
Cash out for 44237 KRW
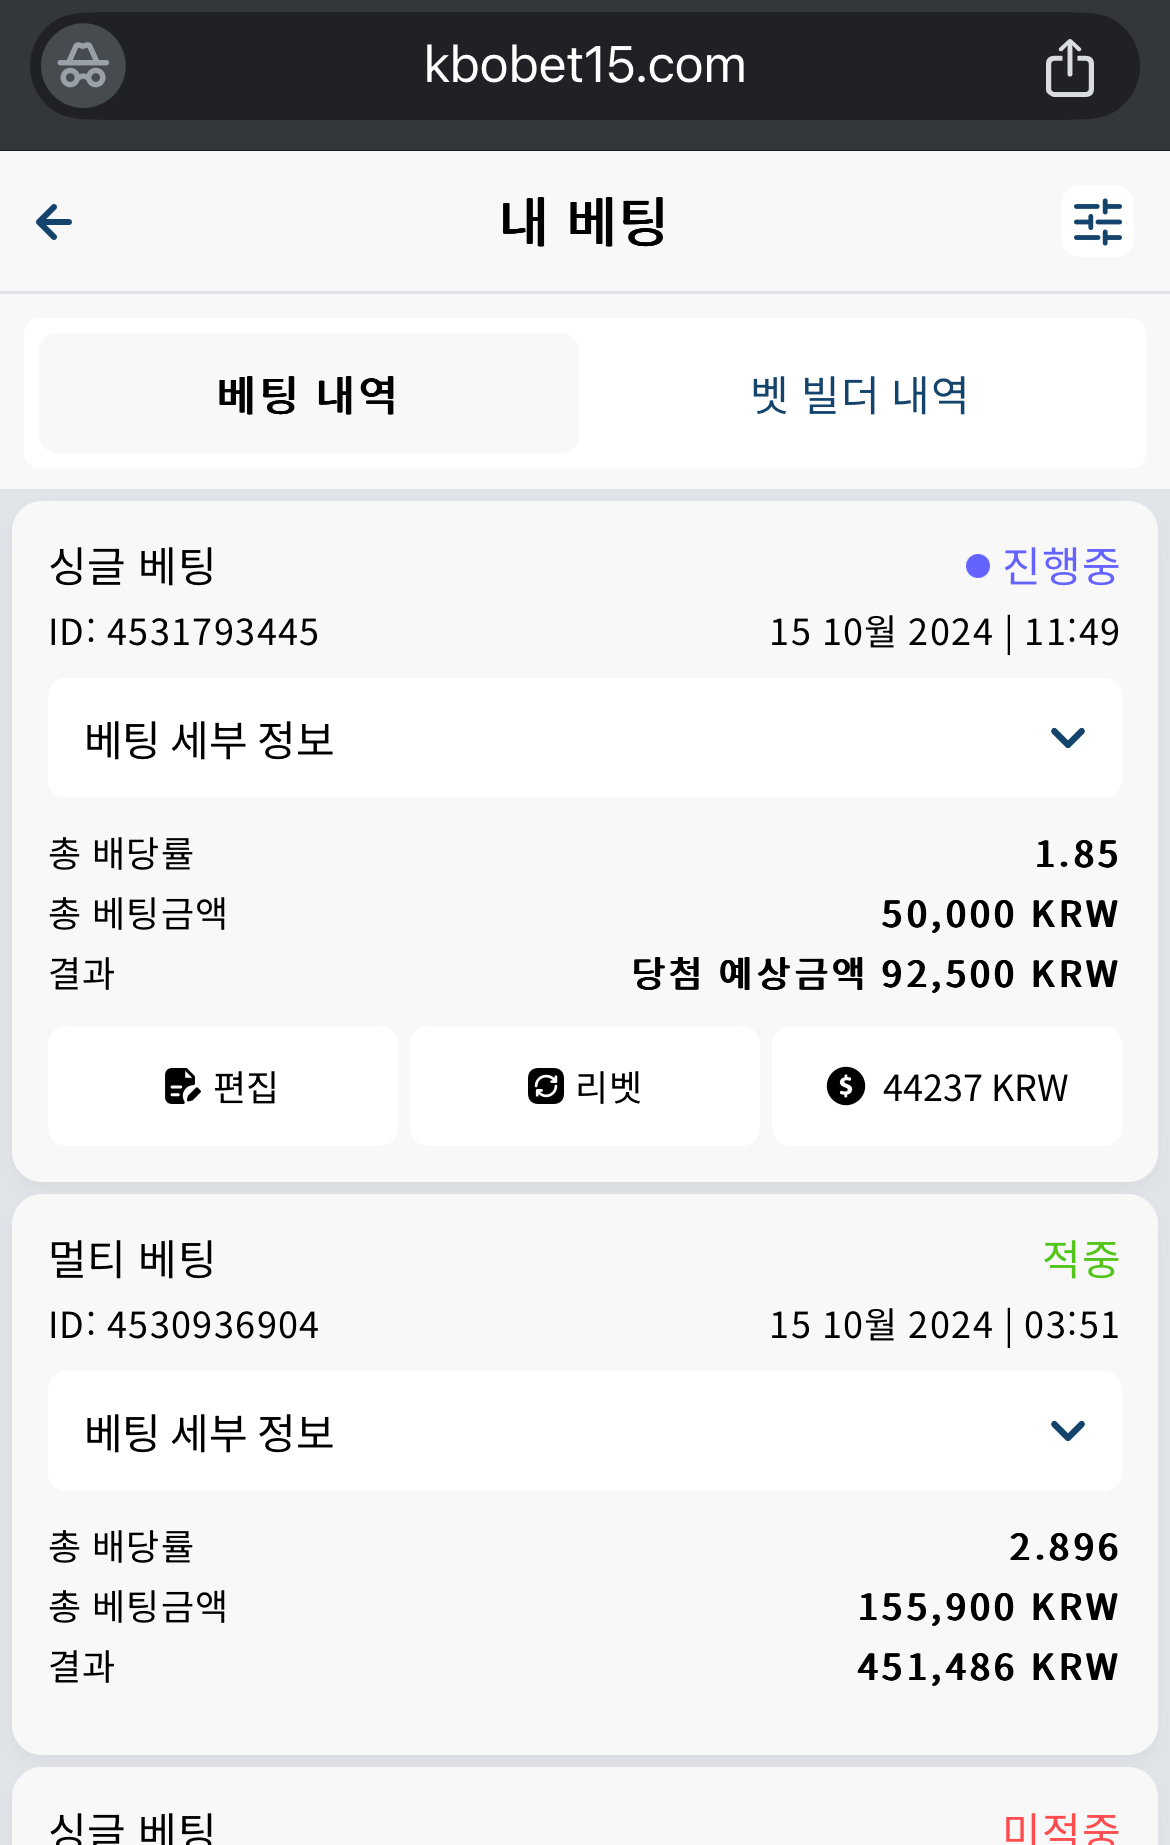[947, 1086]
